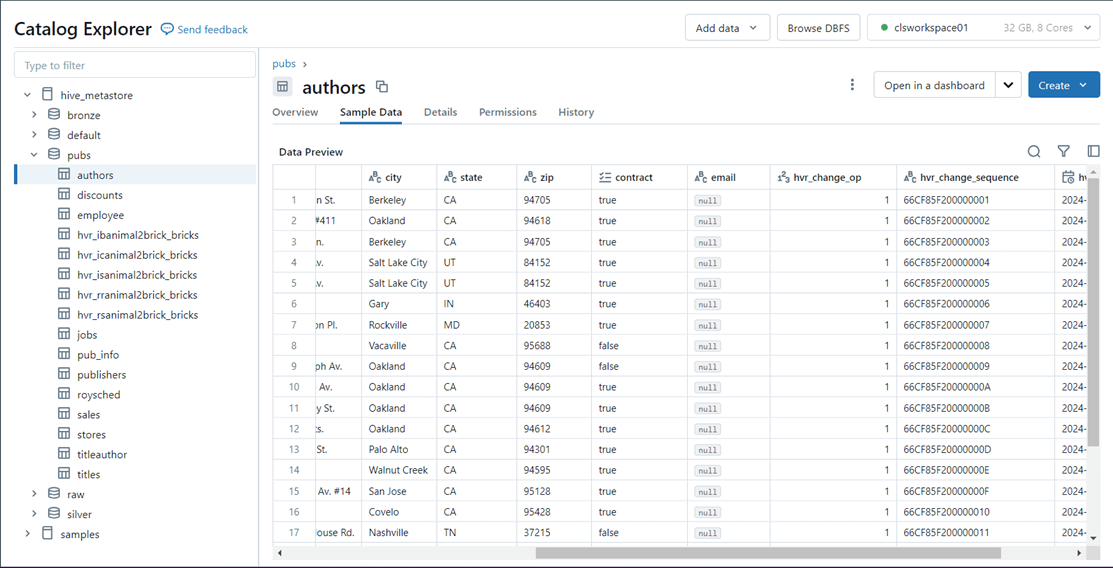Open the kebab more-options menu
The image size is (1113, 568).
852,85
